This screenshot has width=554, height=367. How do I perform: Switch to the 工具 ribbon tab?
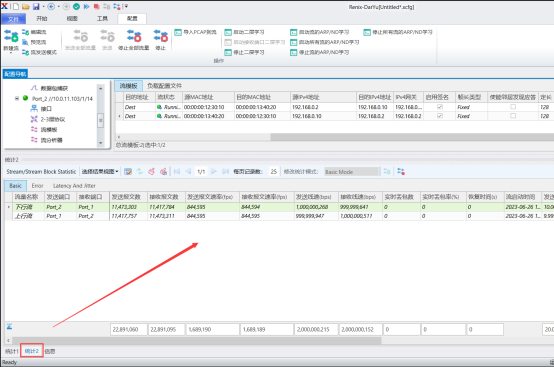click(x=102, y=18)
